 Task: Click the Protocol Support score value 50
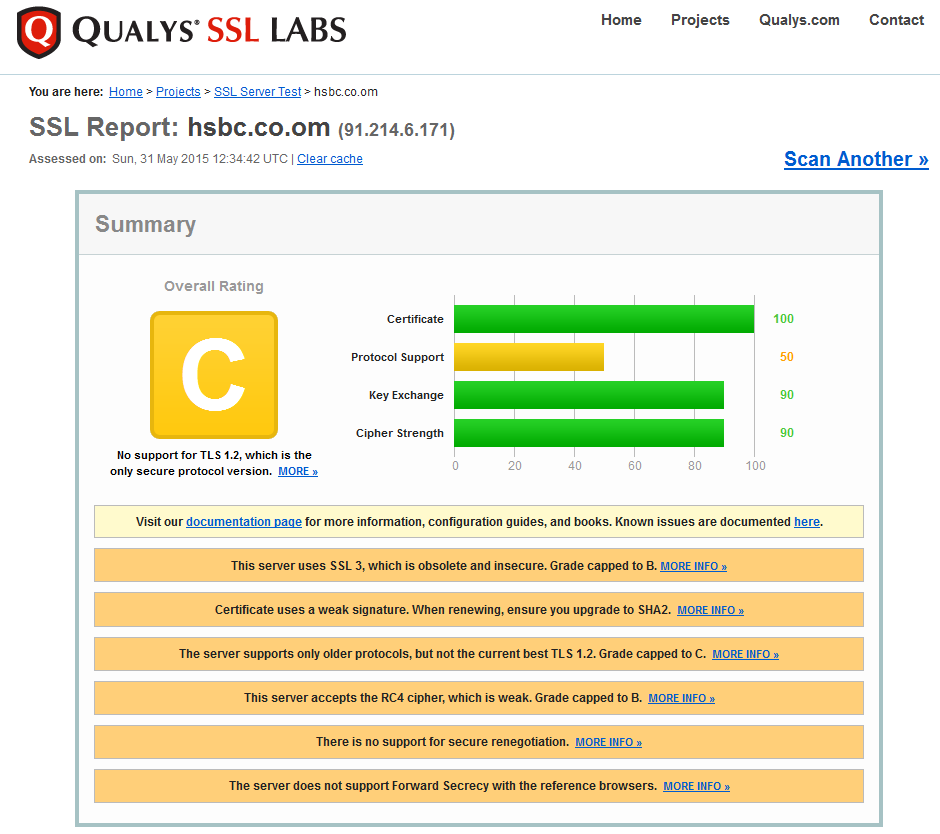pos(787,357)
